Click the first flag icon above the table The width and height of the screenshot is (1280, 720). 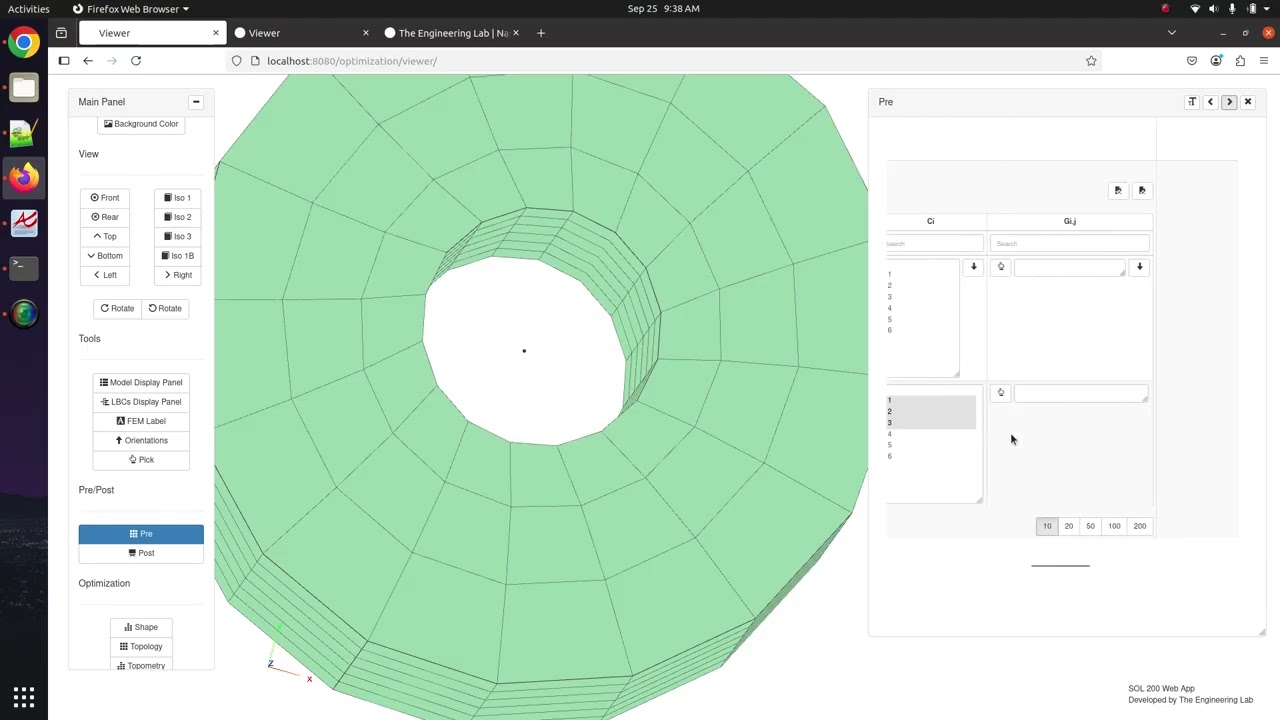point(1118,190)
